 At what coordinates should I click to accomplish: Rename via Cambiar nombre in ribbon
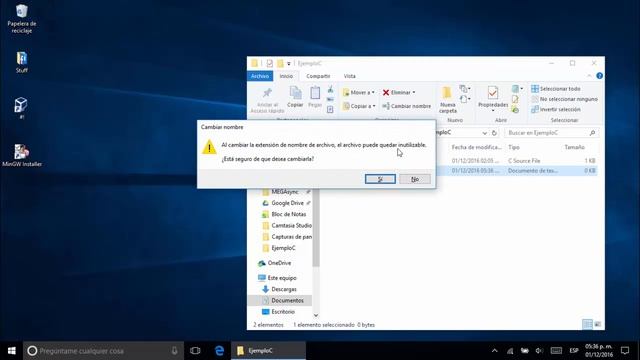point(407,106)
